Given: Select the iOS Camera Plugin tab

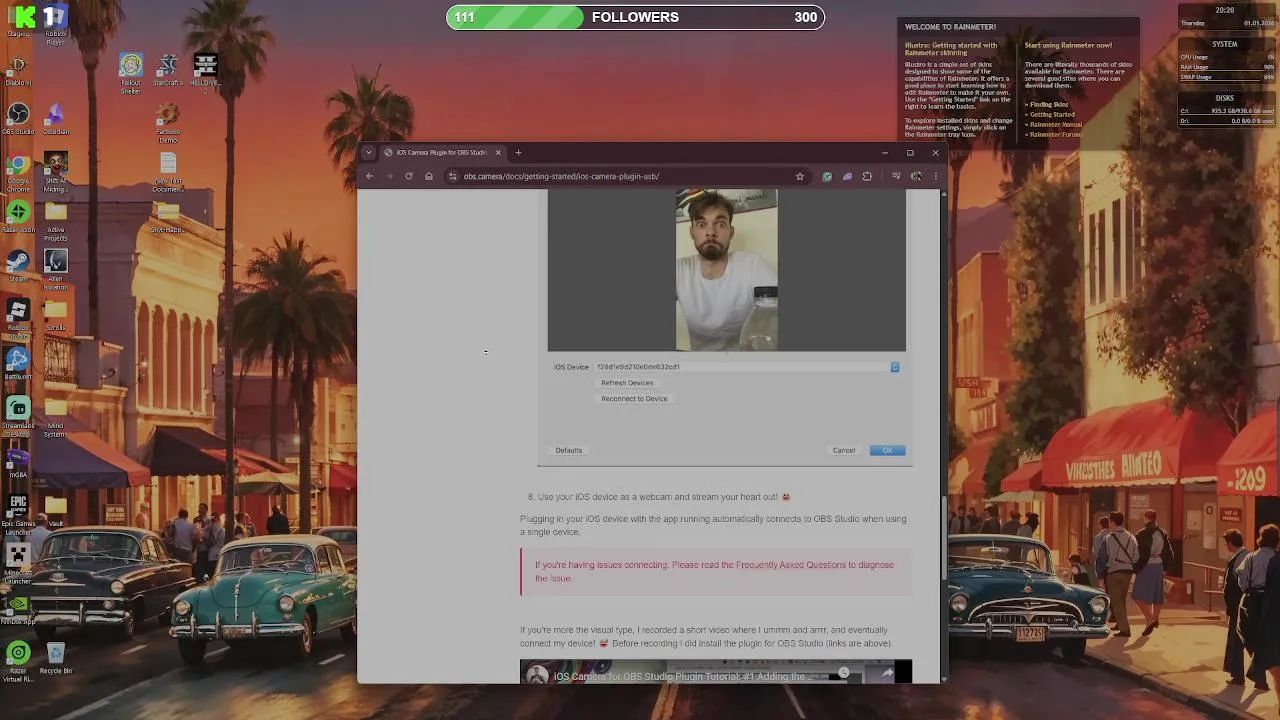Looking at the screenshot, I should pyautogui.click(x=441, y=152).
